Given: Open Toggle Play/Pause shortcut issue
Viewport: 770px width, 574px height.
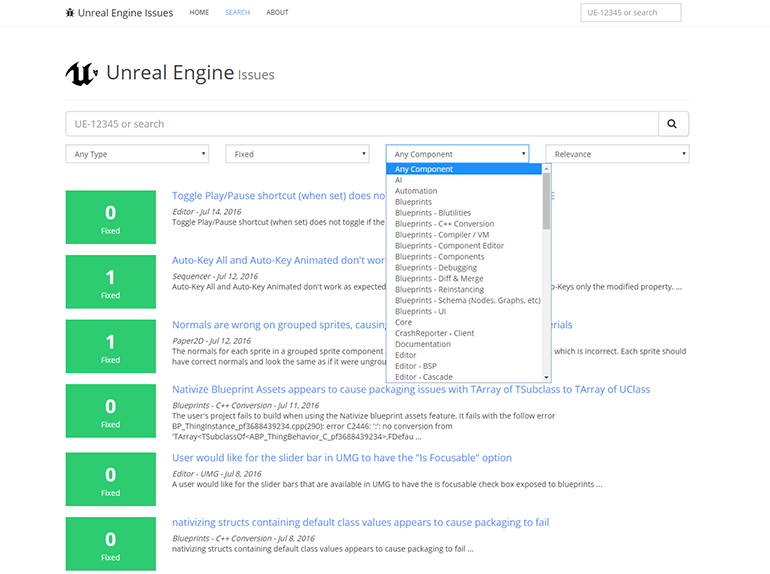Looking at the screenshot, I should coord(278,195).
